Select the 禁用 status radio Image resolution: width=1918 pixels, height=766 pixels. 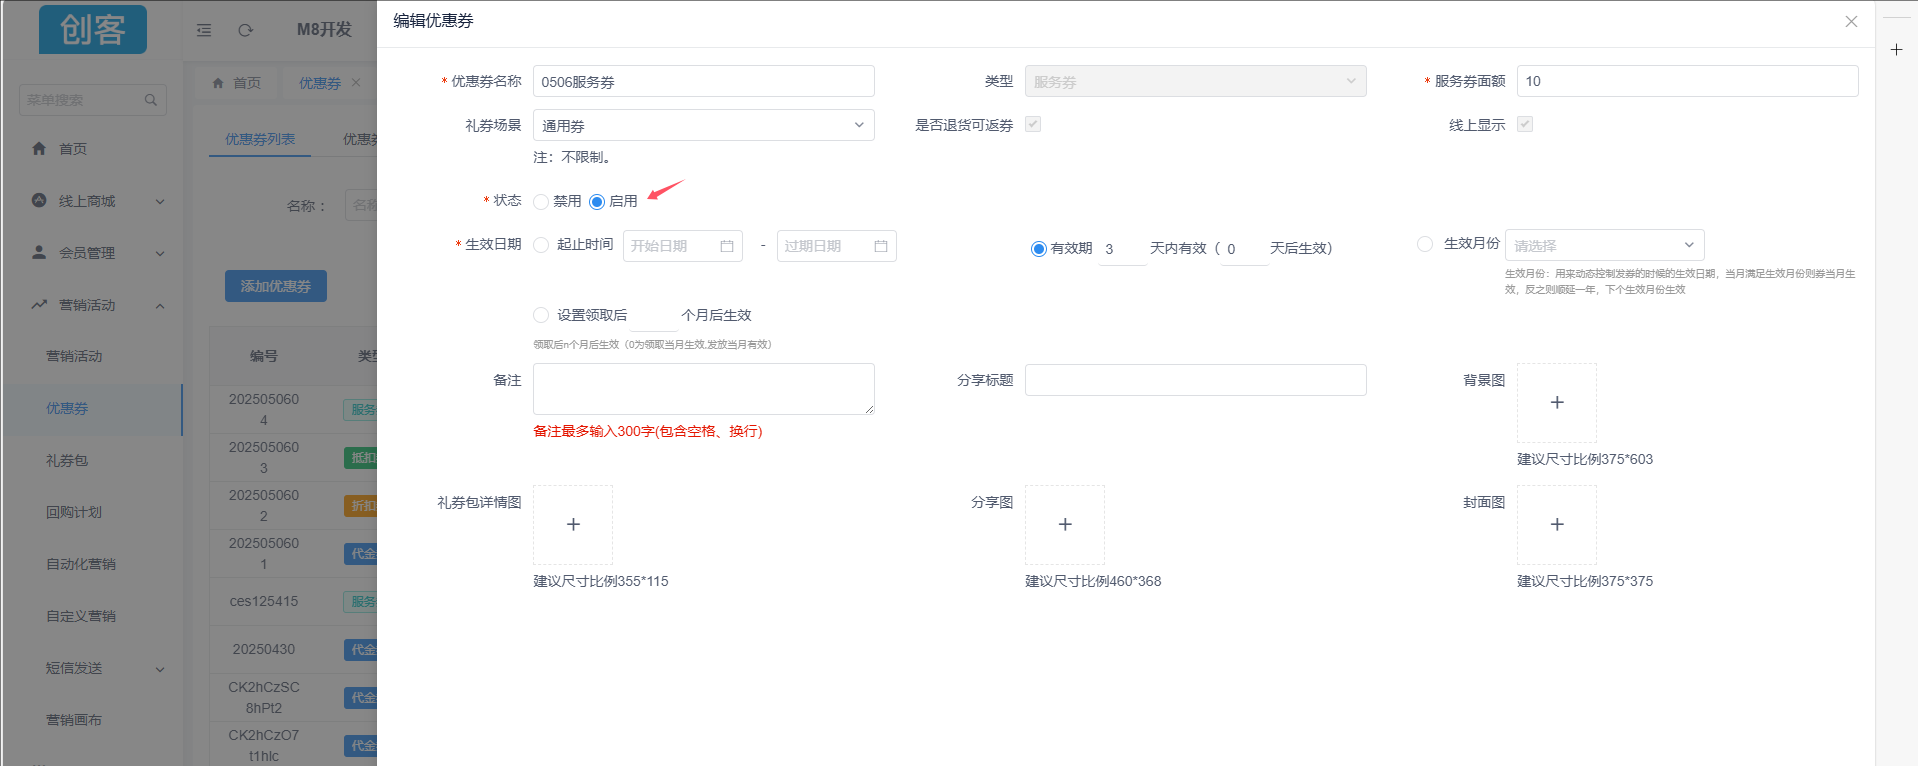541,202
